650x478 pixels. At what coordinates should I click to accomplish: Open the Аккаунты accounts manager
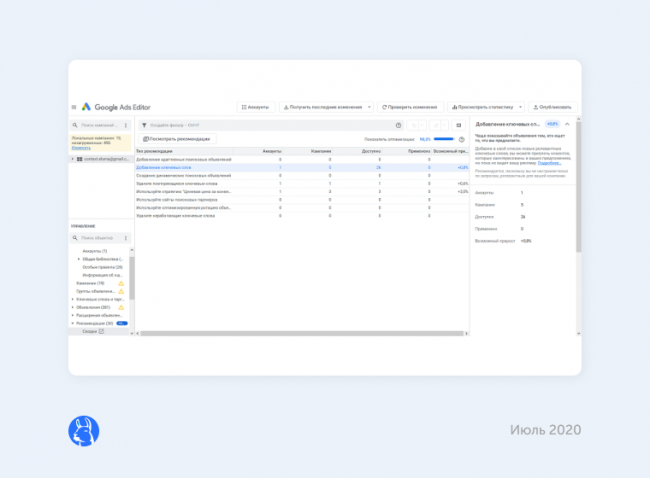tap(255, 106)
